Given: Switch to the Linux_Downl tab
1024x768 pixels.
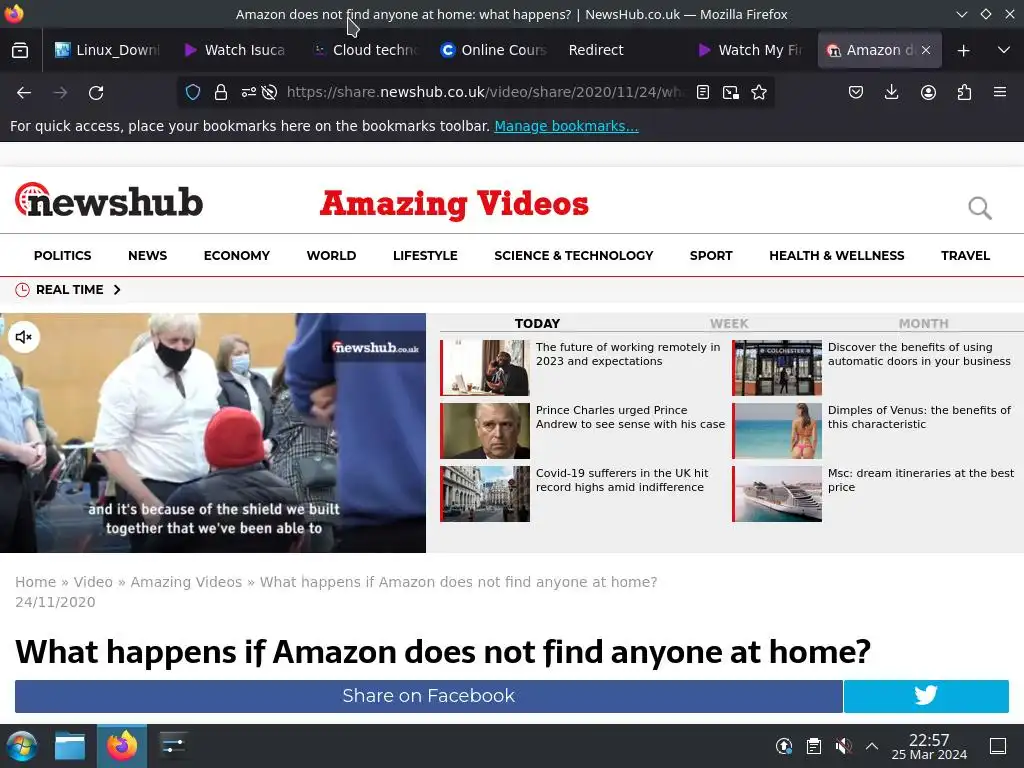Looking at the screenshot, I should [108, 50].
